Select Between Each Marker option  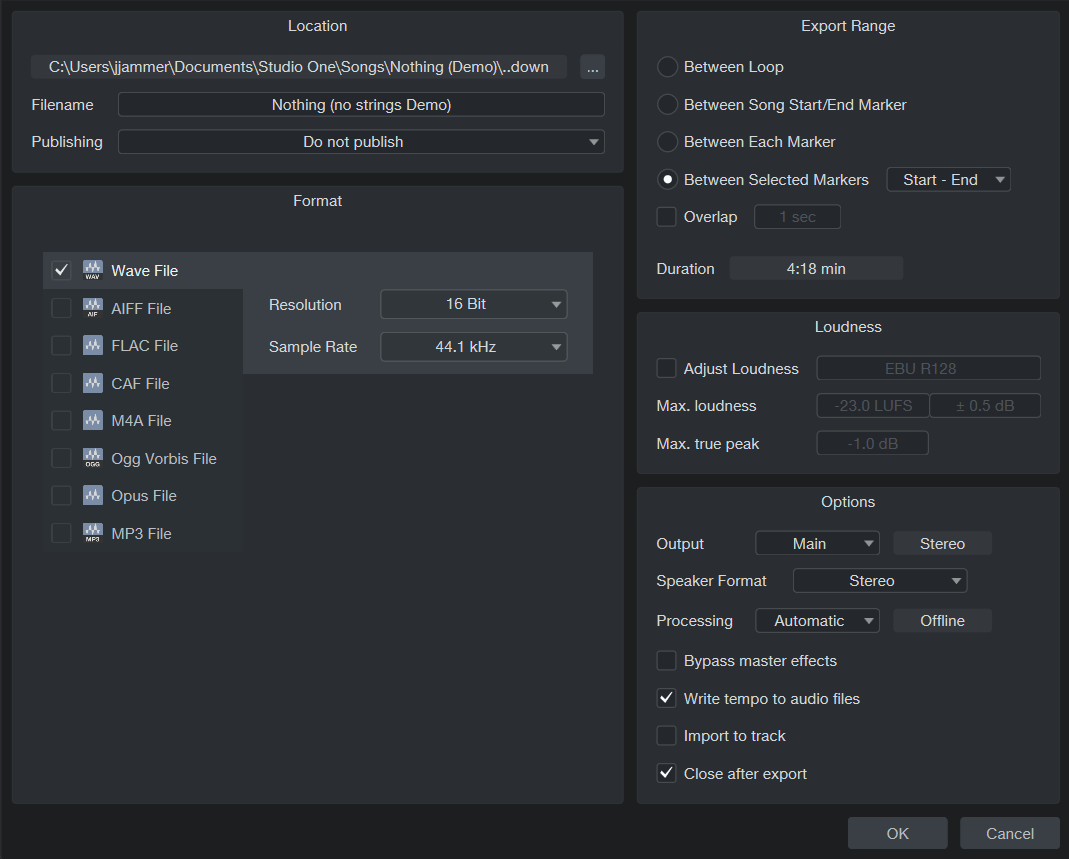pyautogui.click(x=667, y=142)
